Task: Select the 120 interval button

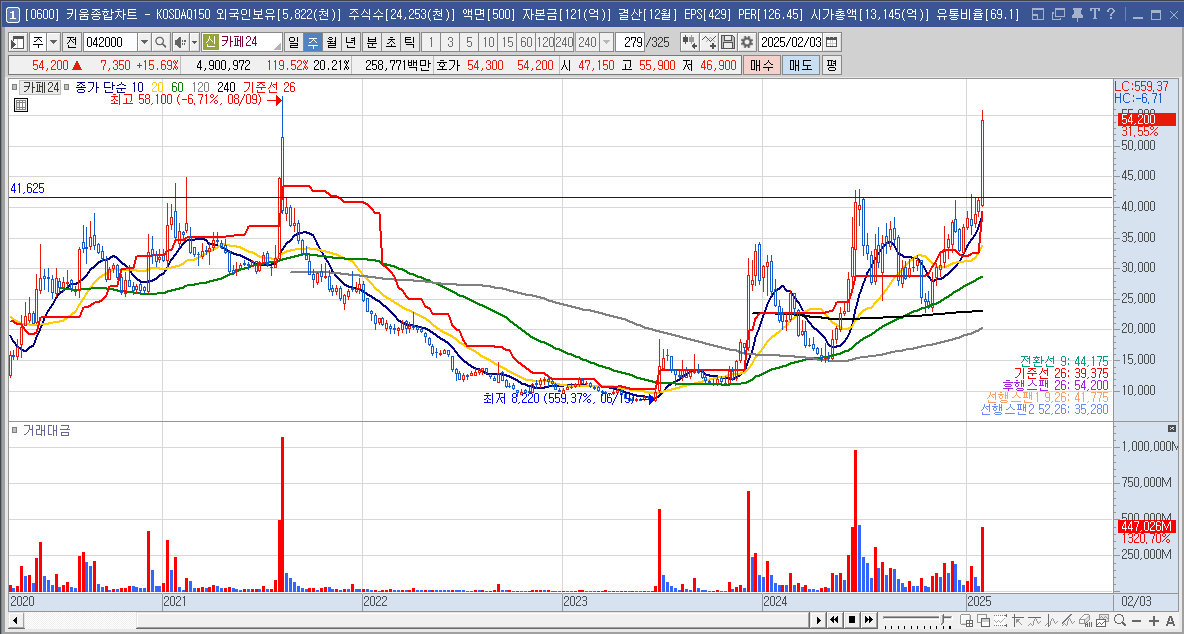Action: pos(545,42)
